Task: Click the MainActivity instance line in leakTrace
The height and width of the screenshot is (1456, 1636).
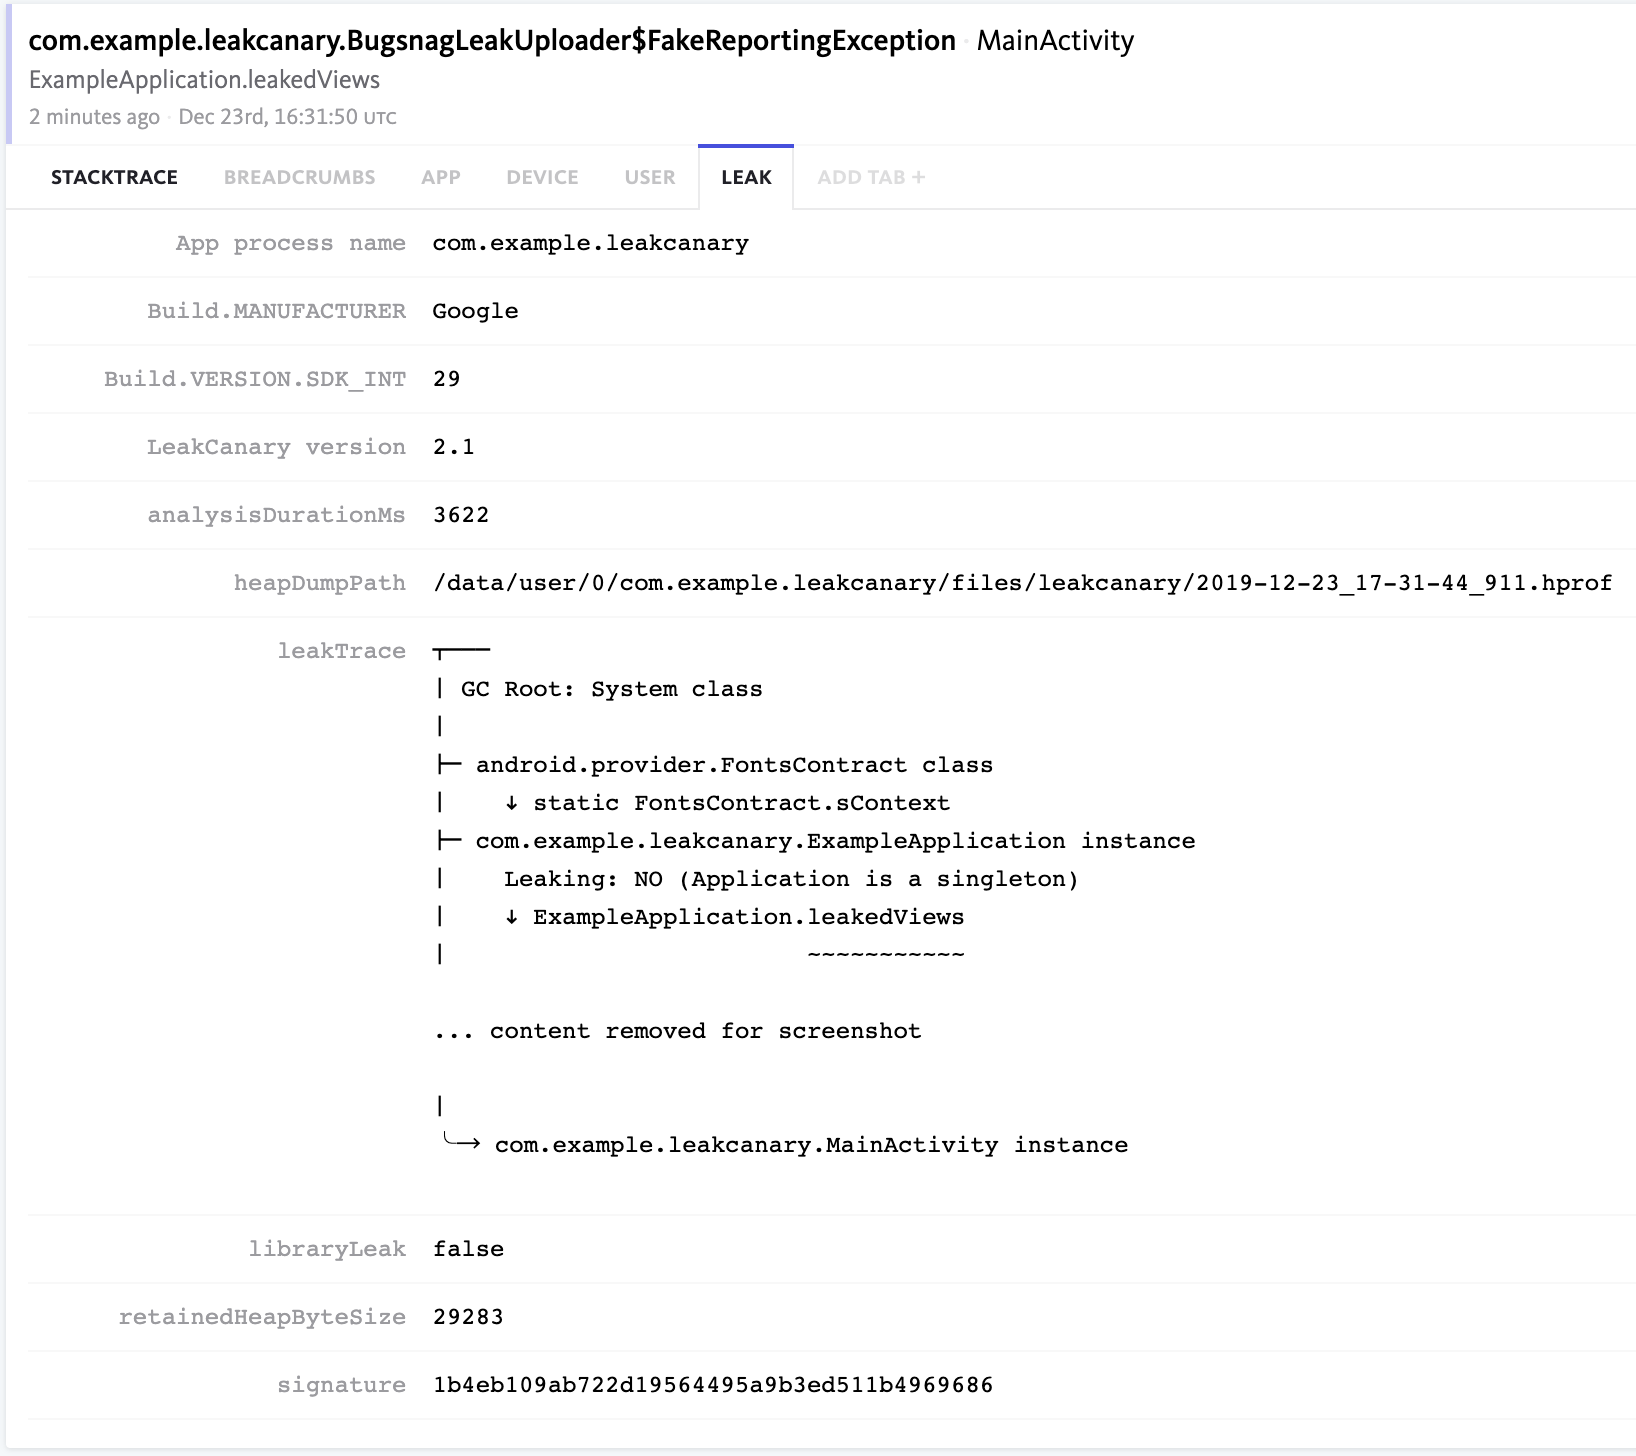Action: coord(810,1145)
